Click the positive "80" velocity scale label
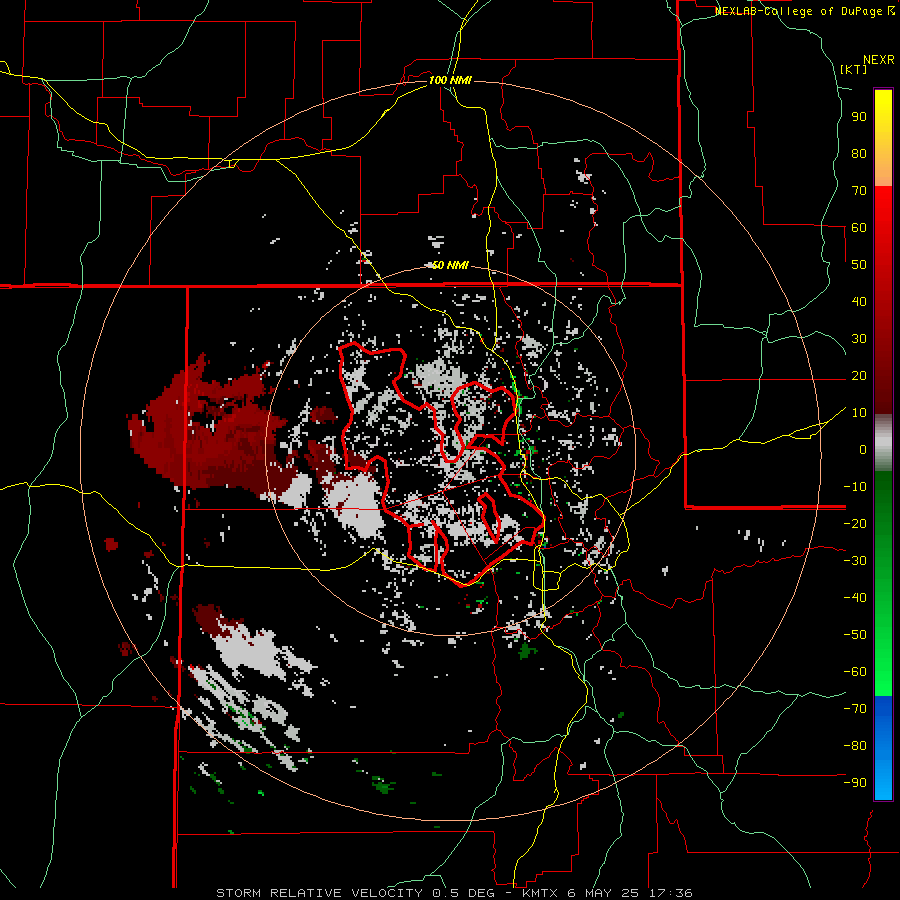 click(859, 153)
